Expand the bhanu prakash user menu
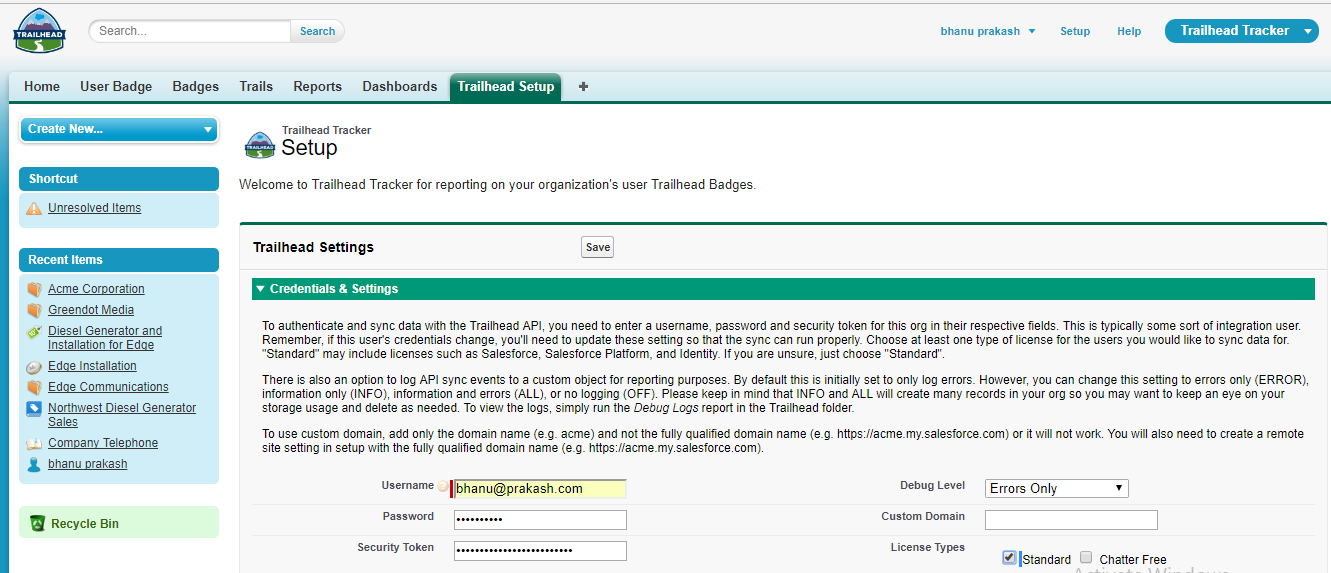1331x573 pixels. [x=988, y=31]
